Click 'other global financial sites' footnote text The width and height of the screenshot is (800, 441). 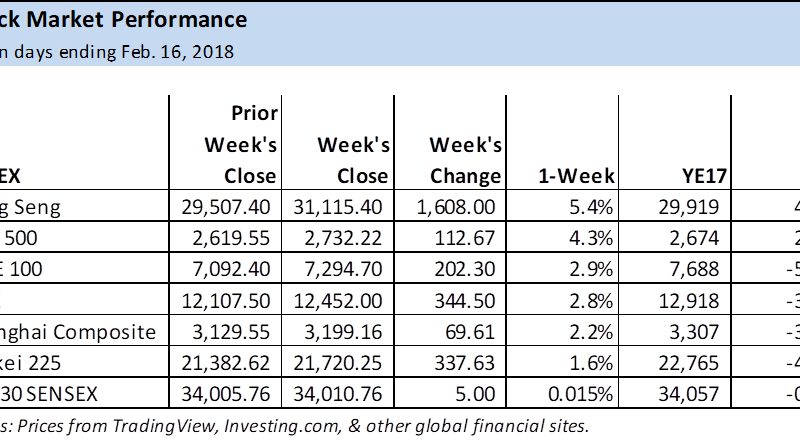477,426
